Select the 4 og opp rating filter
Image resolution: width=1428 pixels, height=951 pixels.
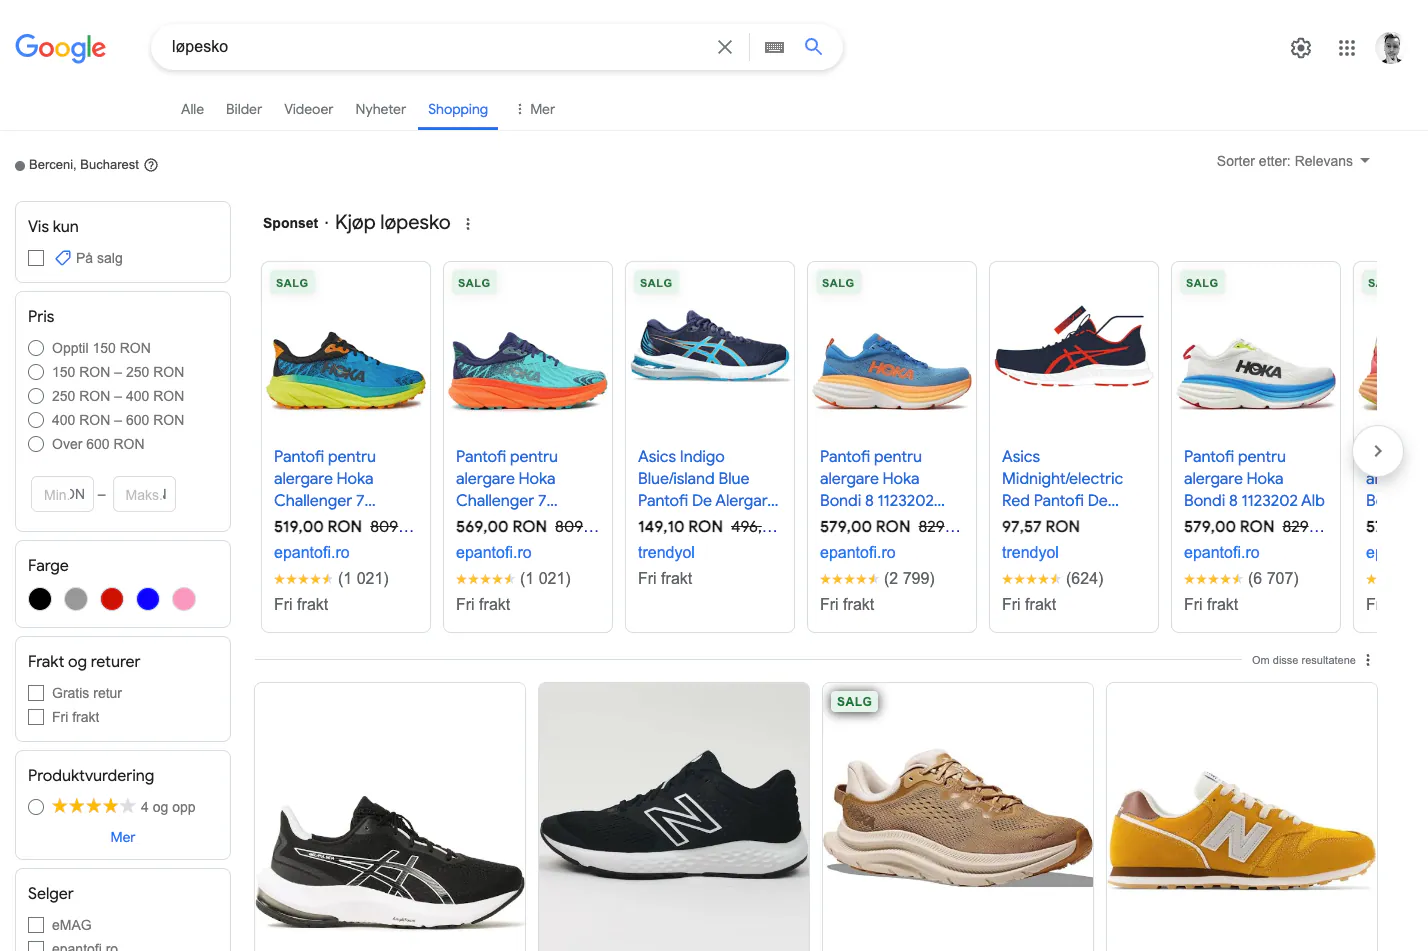[36, 807]
